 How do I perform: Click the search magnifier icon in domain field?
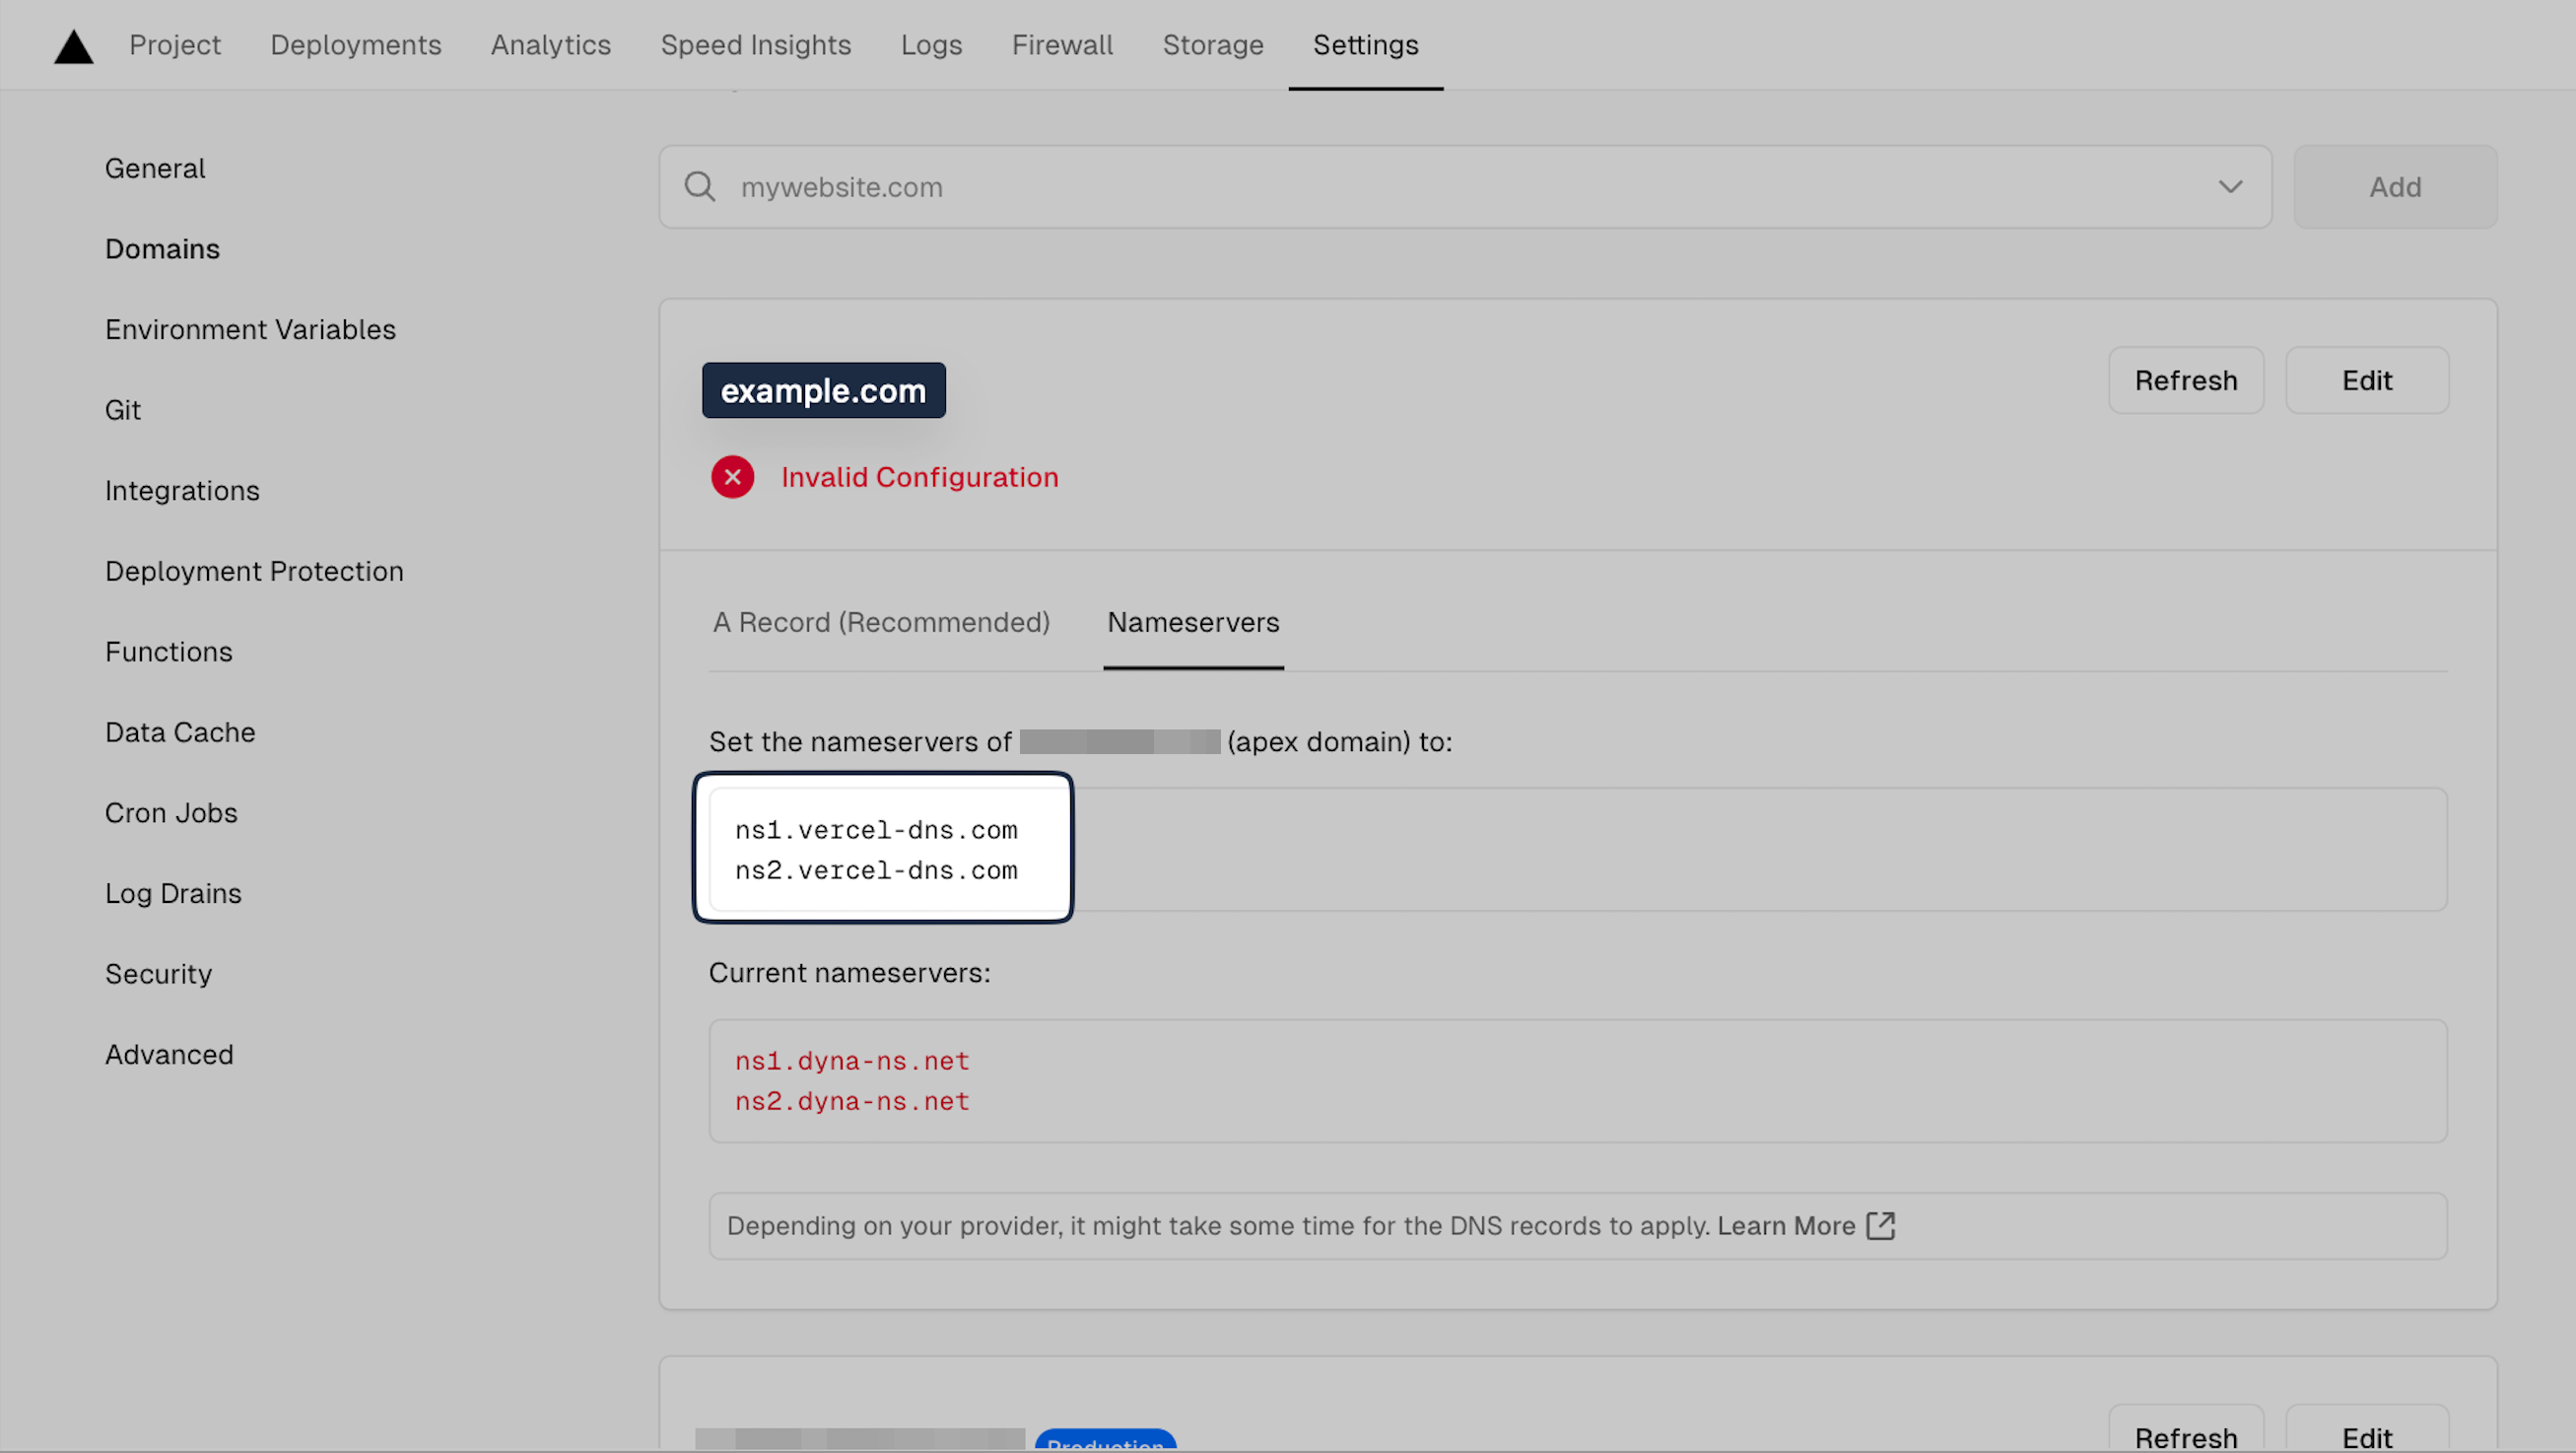pyautogui.click(x=700, y=187)
